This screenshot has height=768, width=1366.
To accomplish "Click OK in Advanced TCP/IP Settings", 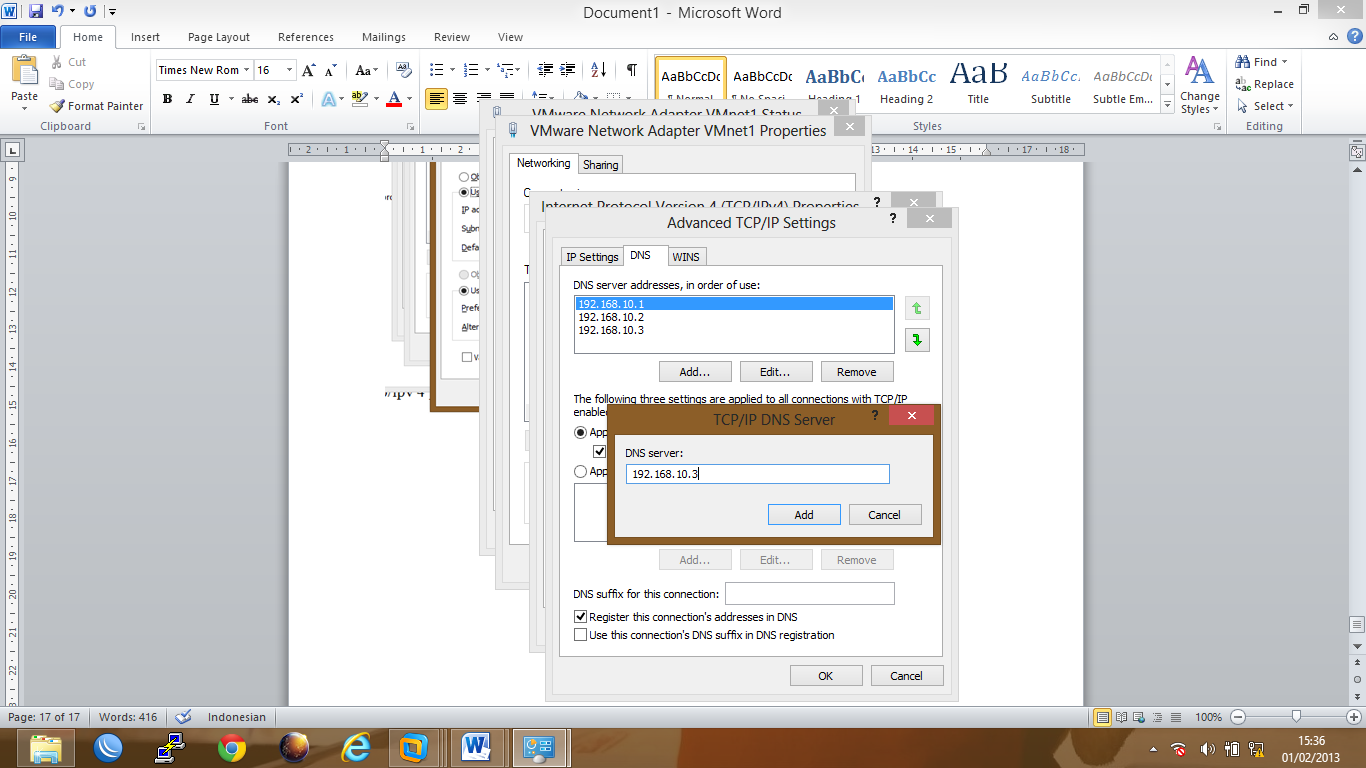I will (x=825, y=676).
